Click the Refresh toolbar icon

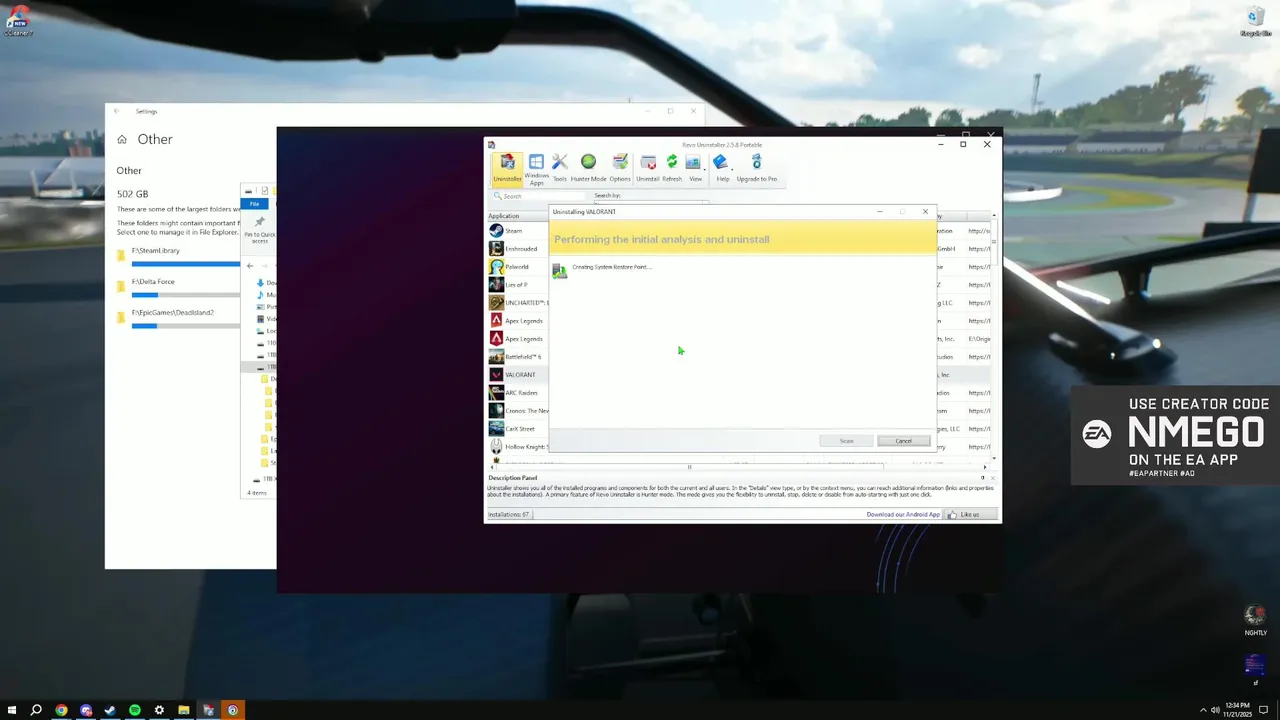click(x=672, y=167)
